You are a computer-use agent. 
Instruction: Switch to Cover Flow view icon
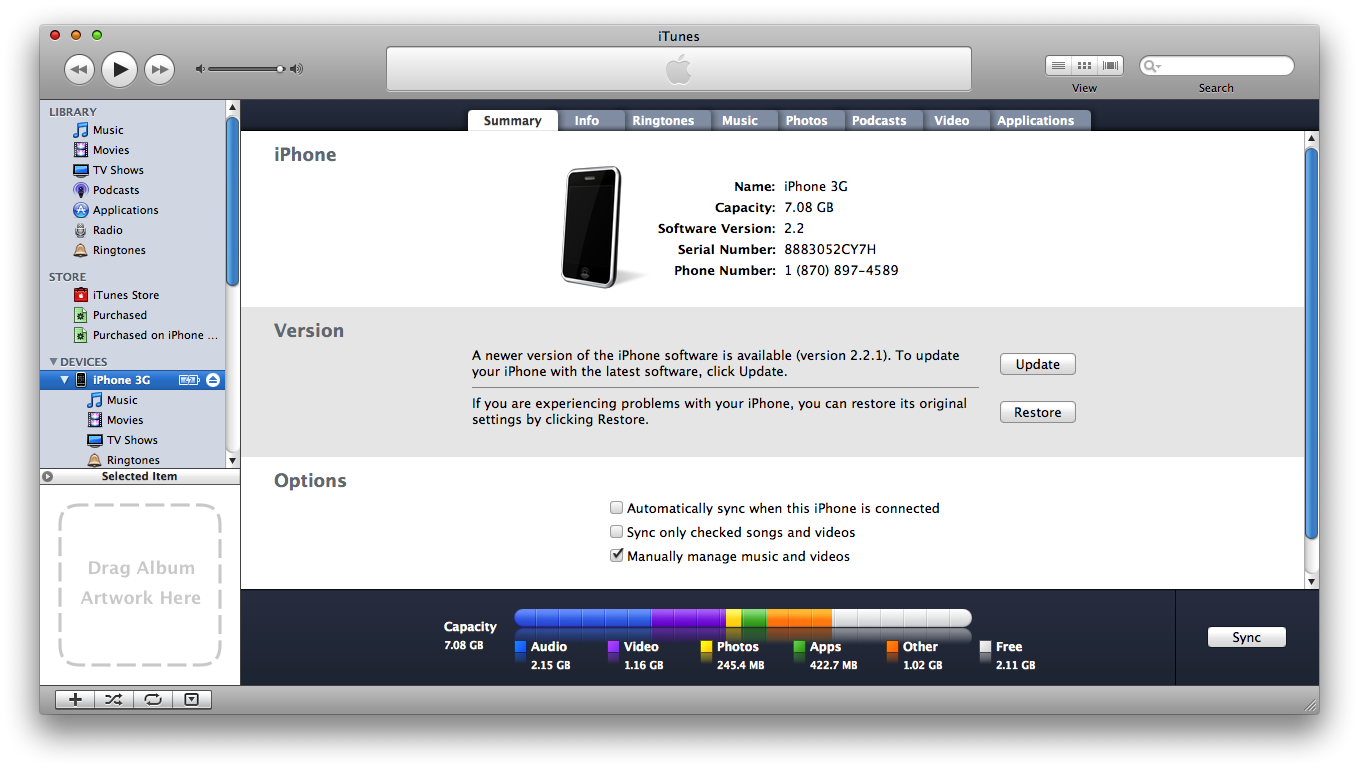[1110, 66]
